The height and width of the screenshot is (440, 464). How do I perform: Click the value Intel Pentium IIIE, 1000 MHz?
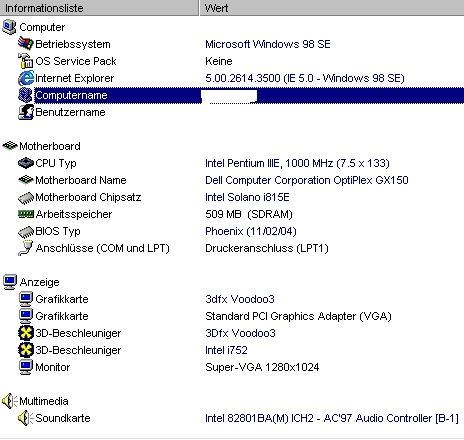pyautogui.click(x=297, y=163)
